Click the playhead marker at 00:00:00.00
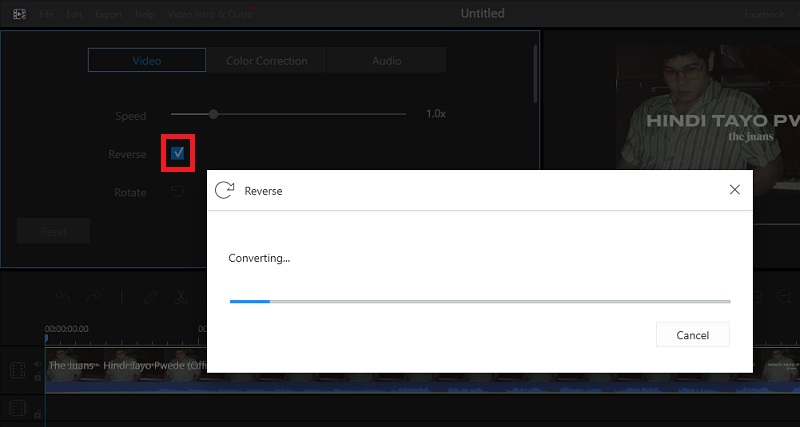The width and height of the screenshot is (800, 427). tap(46, 338)
